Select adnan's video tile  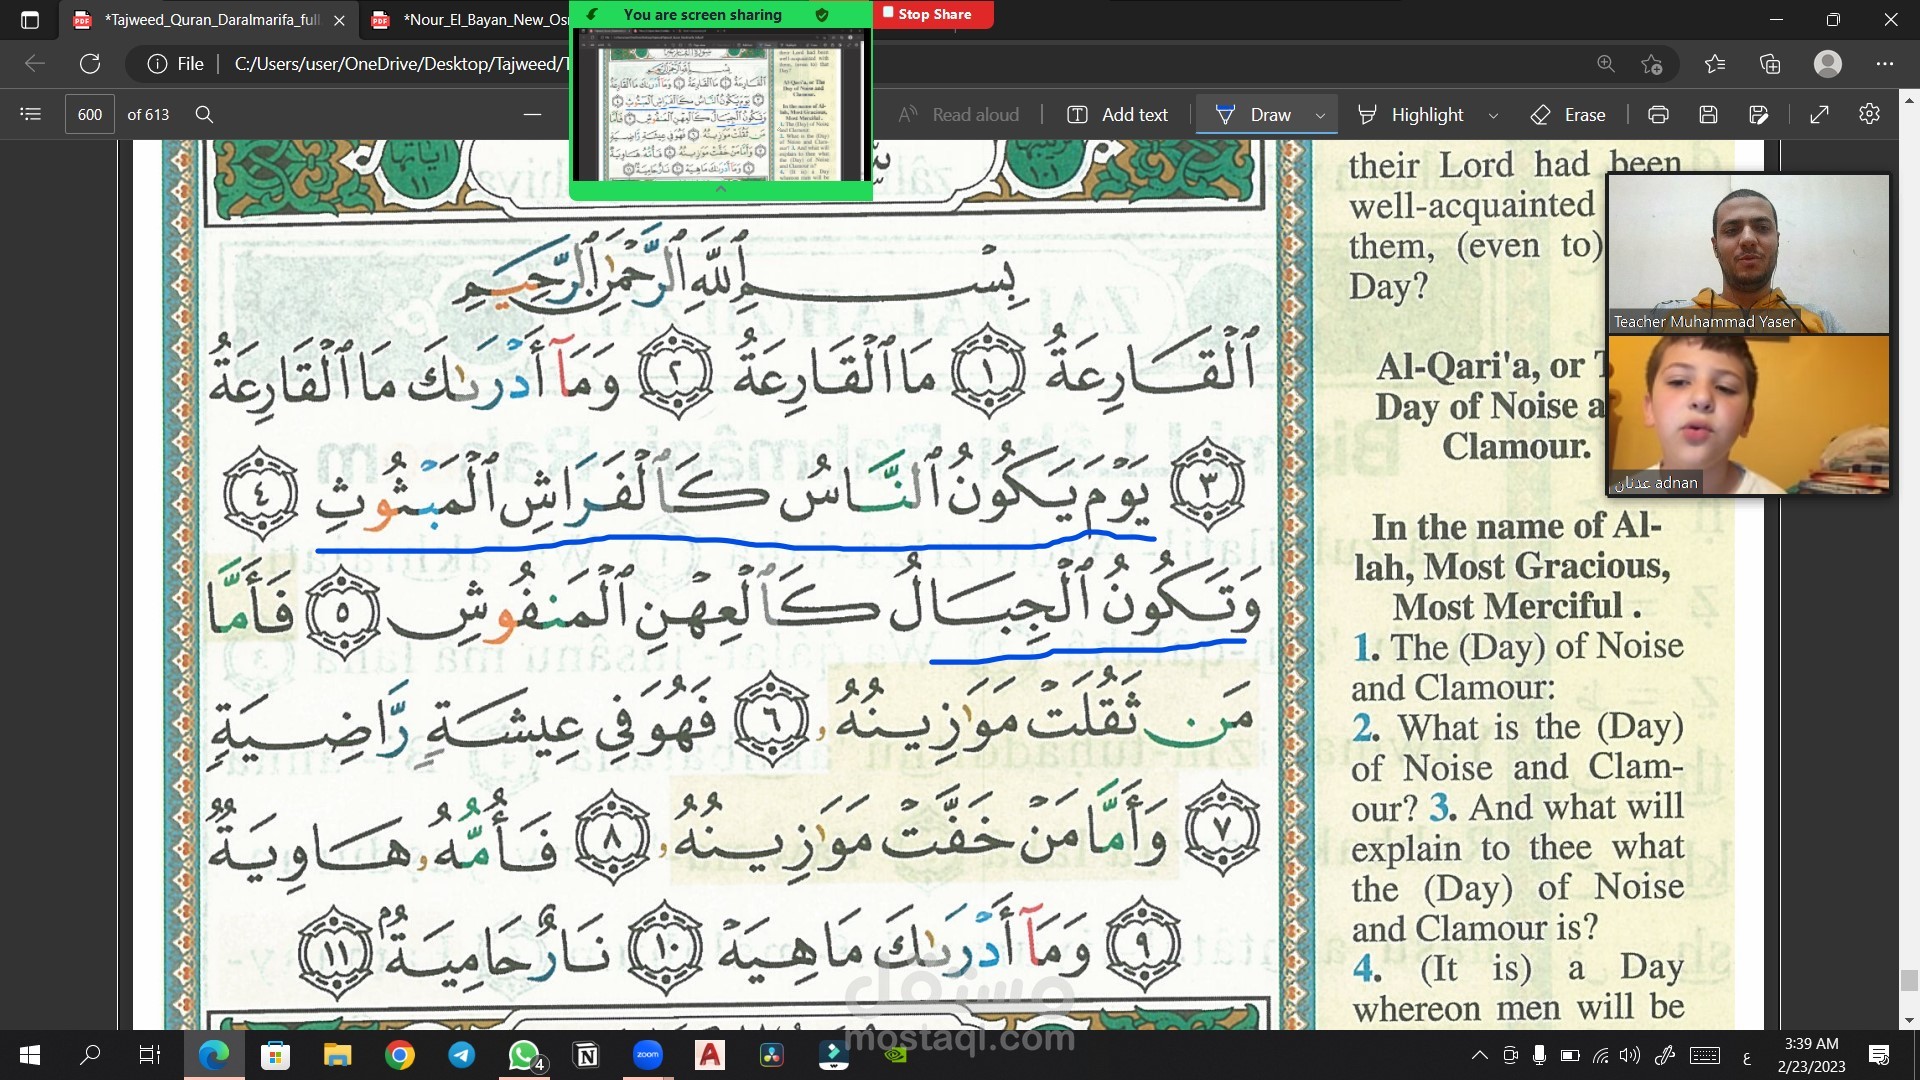tap(1748, 415)
